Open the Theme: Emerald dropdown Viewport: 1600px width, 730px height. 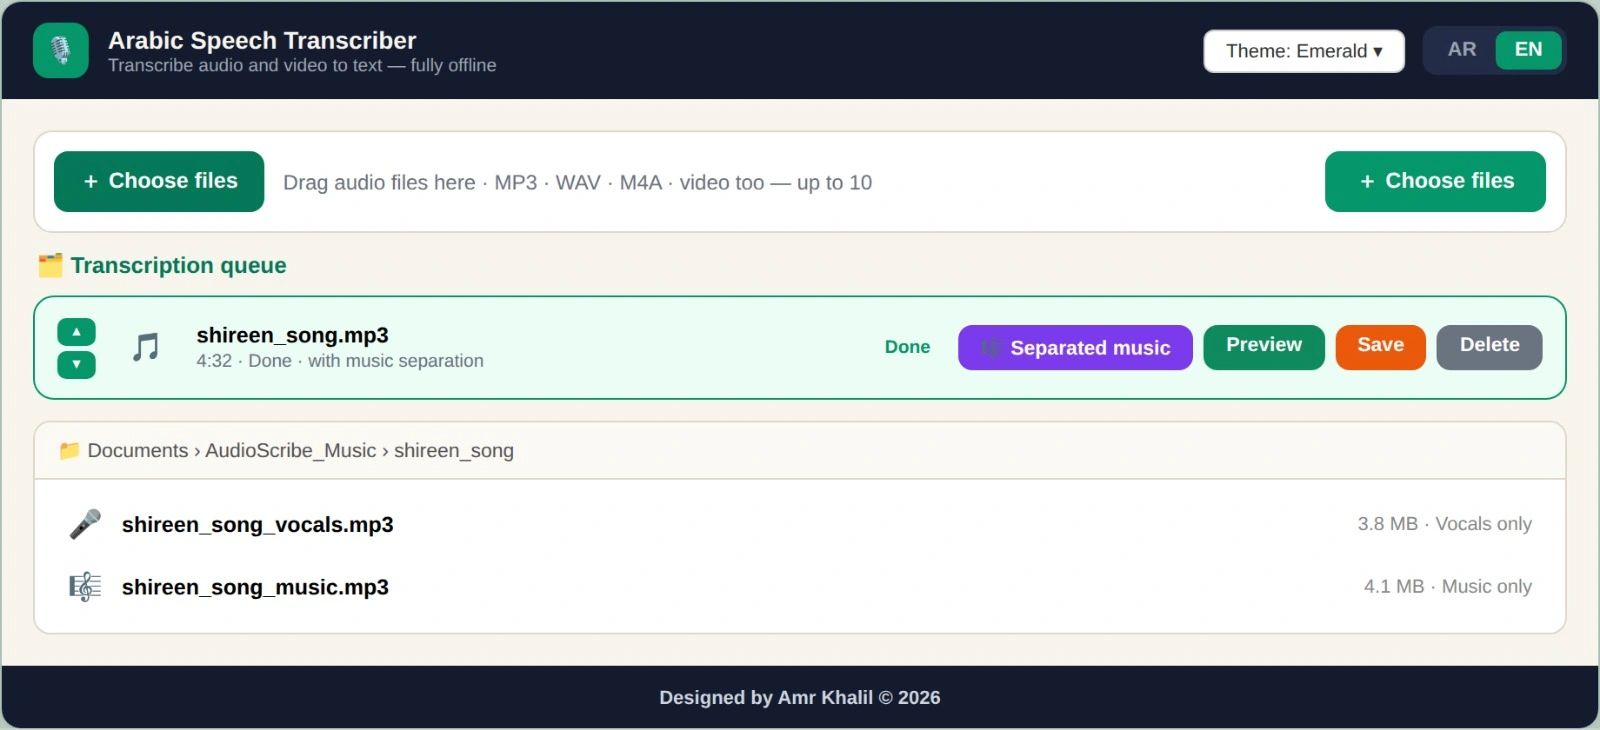pos(1304,51)
